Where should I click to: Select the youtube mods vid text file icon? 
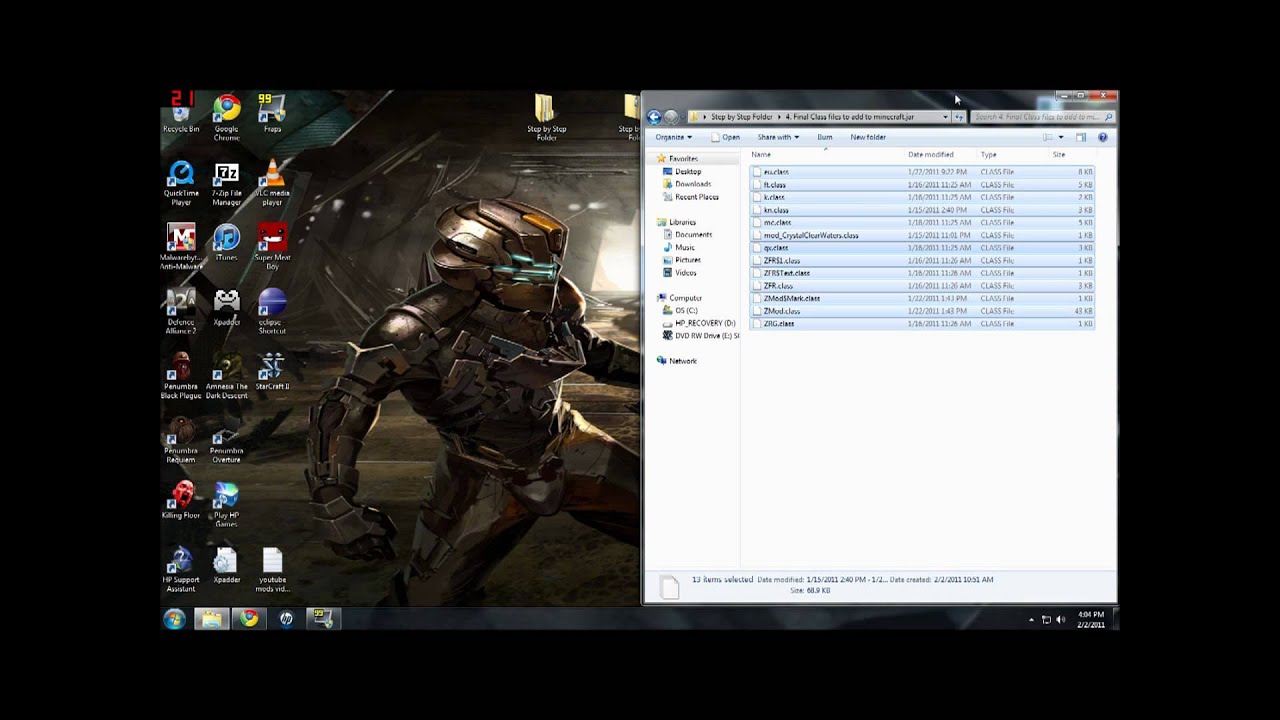[272, 569]
